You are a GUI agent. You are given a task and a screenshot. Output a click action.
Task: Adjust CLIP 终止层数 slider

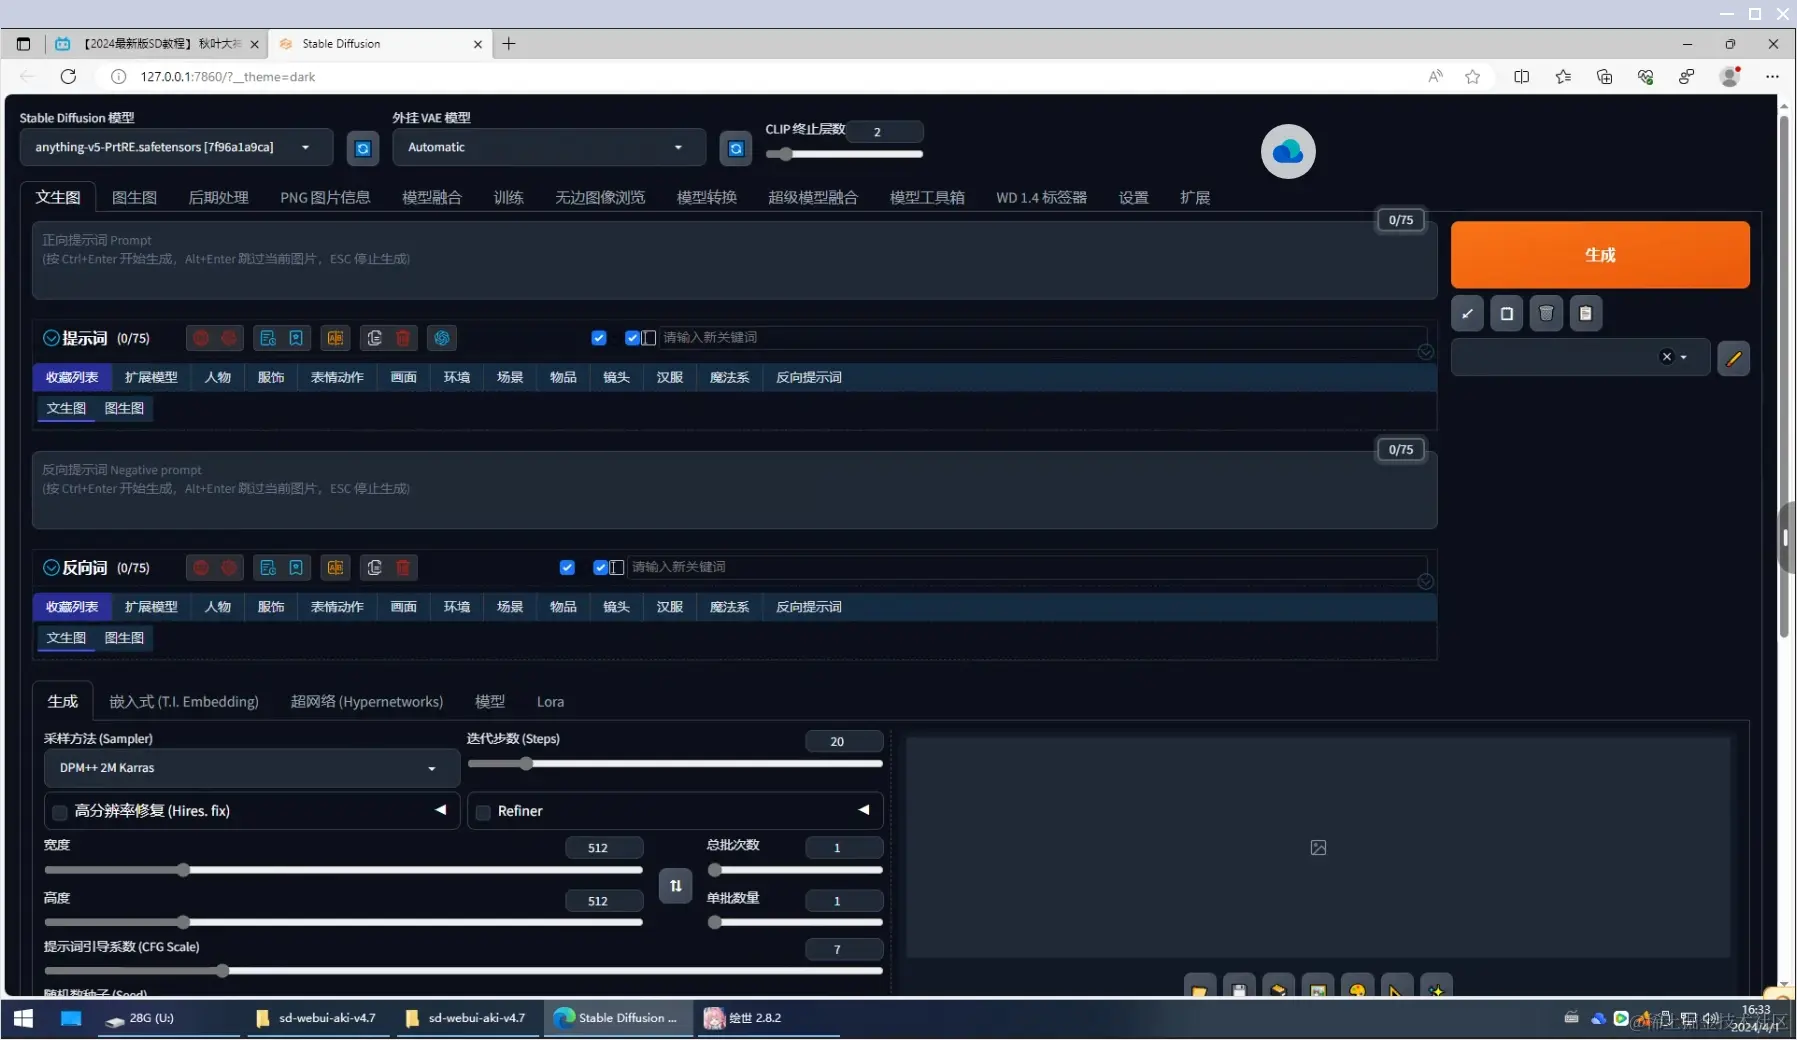click(x=844, y=154)
